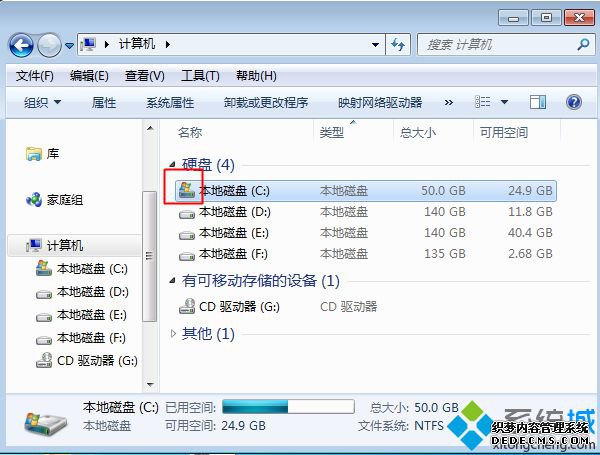Sort by the 可用空间 column header

(504, 133)
